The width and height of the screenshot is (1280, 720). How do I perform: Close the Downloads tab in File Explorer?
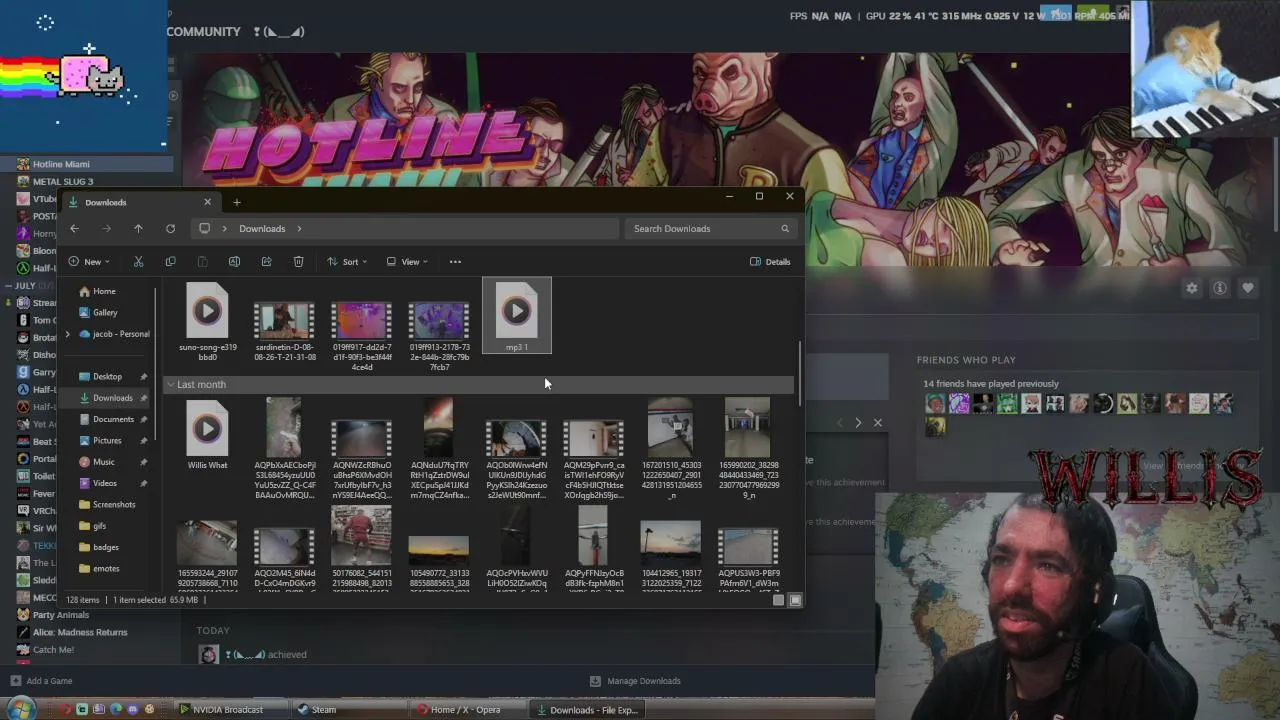point(207,202)
